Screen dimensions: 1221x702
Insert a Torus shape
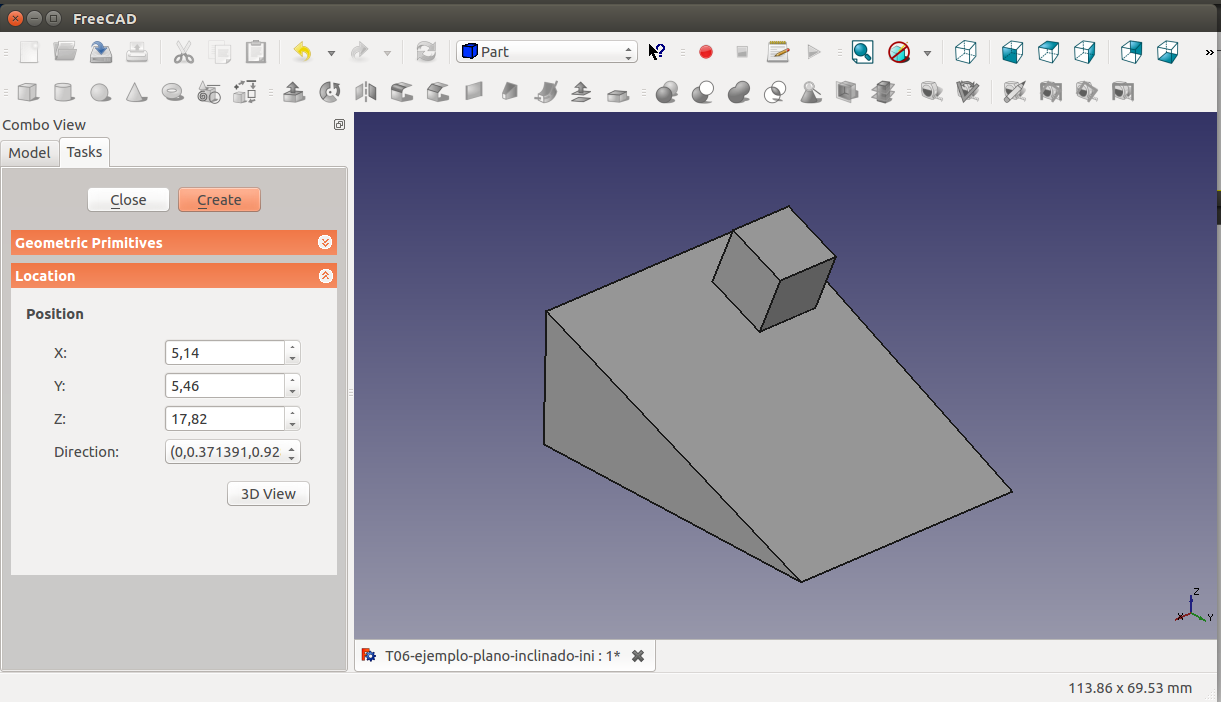click(x=172, y=92)
